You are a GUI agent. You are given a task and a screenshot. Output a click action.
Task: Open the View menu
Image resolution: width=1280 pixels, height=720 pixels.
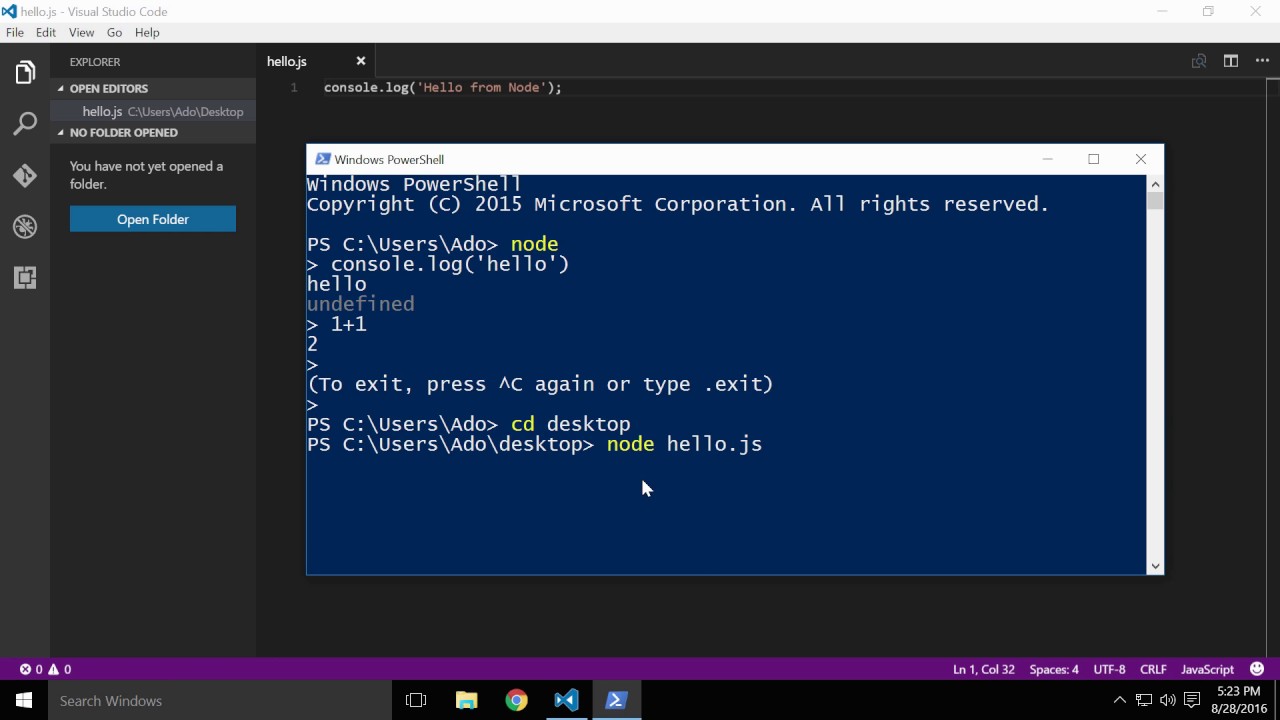81,32
